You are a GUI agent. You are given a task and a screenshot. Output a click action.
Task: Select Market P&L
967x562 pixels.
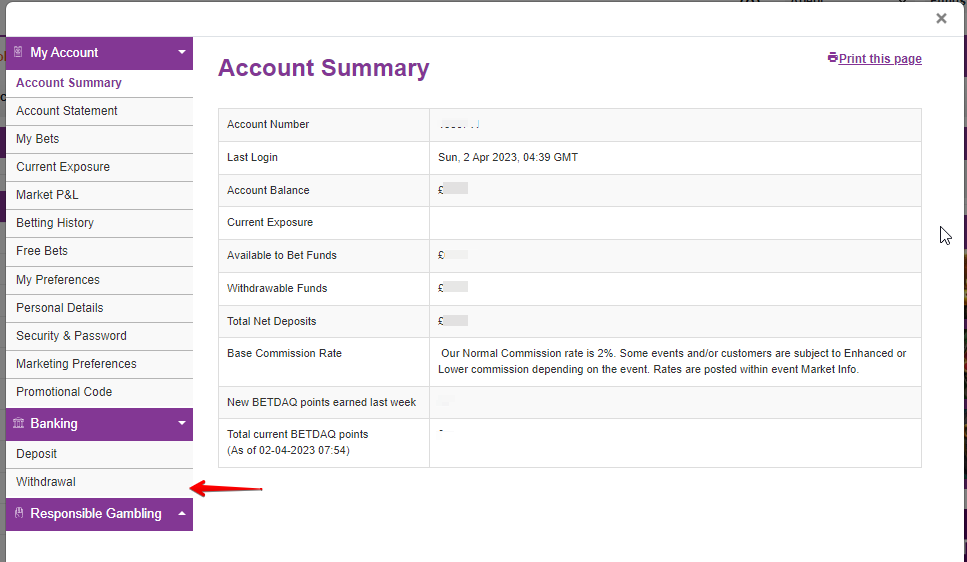pyautogui.click(x=99, y=196)
